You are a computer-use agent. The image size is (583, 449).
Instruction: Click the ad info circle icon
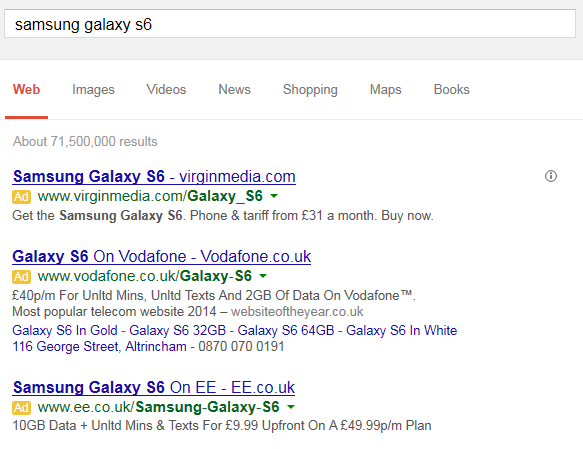click(x=551, y=176)
